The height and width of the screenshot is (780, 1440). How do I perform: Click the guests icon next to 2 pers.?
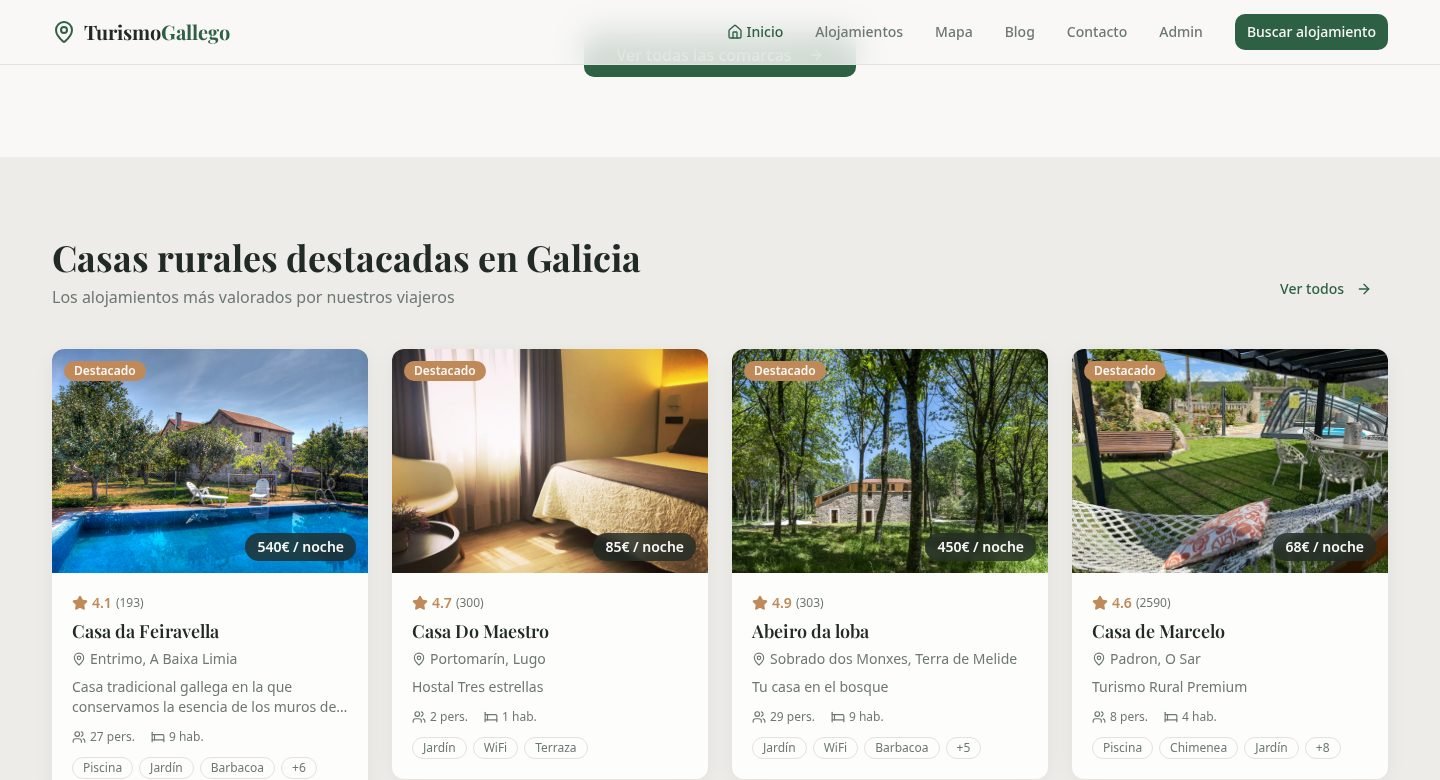[x=419, y=717]
